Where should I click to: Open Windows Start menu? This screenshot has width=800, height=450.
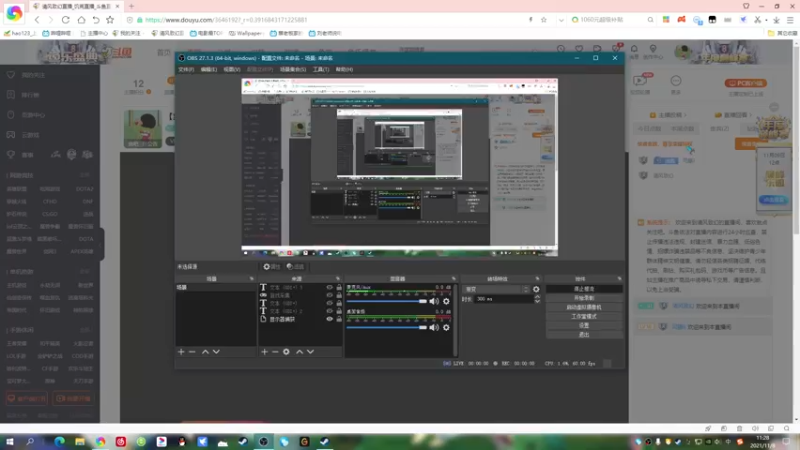tap(10, 442)
